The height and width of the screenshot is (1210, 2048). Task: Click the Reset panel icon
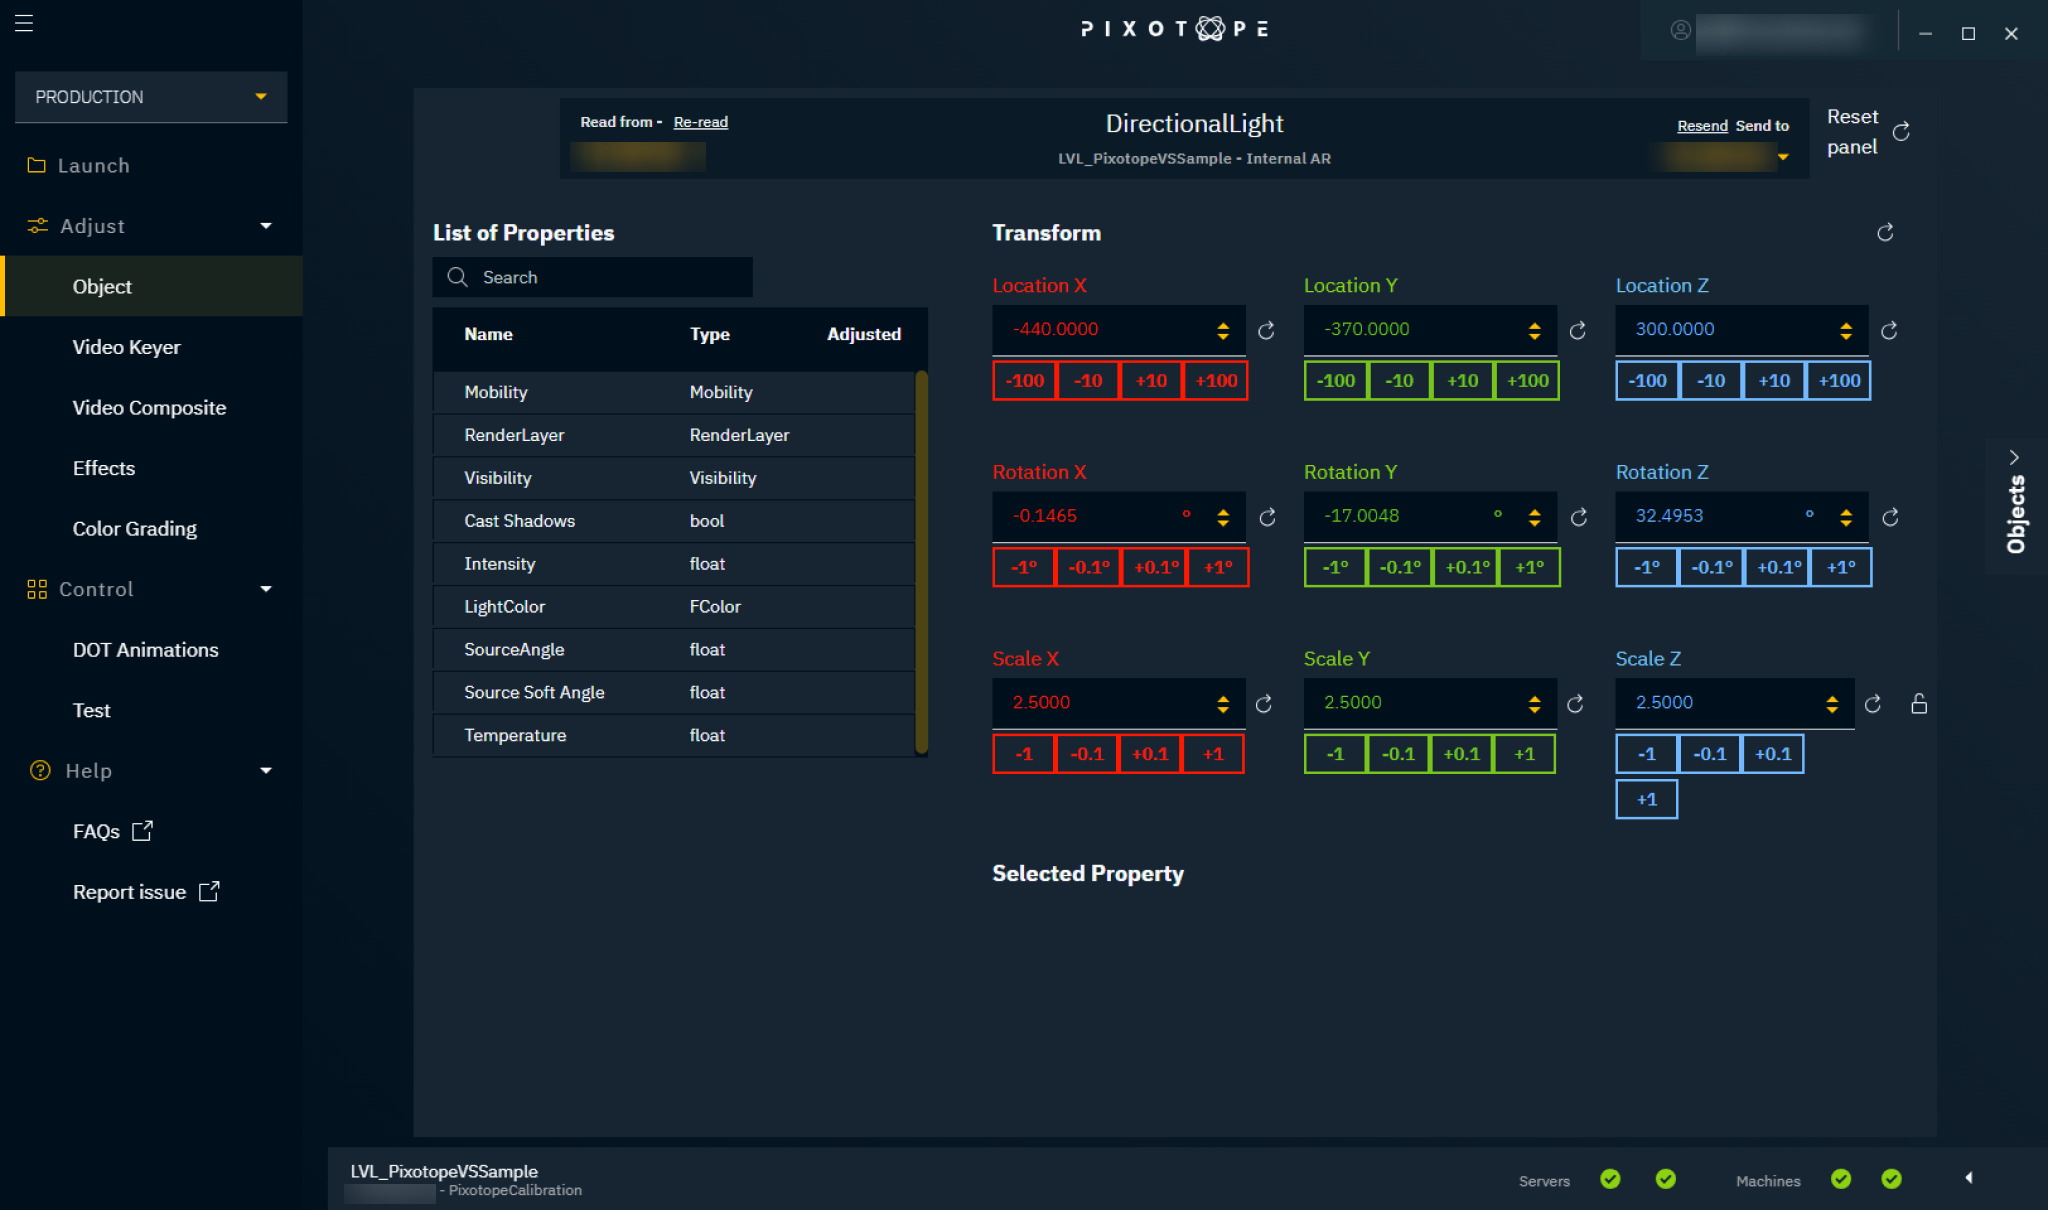1901,131
